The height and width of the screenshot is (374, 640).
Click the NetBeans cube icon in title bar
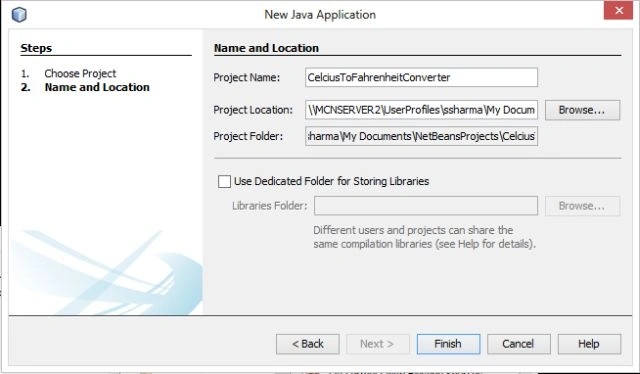19,15
